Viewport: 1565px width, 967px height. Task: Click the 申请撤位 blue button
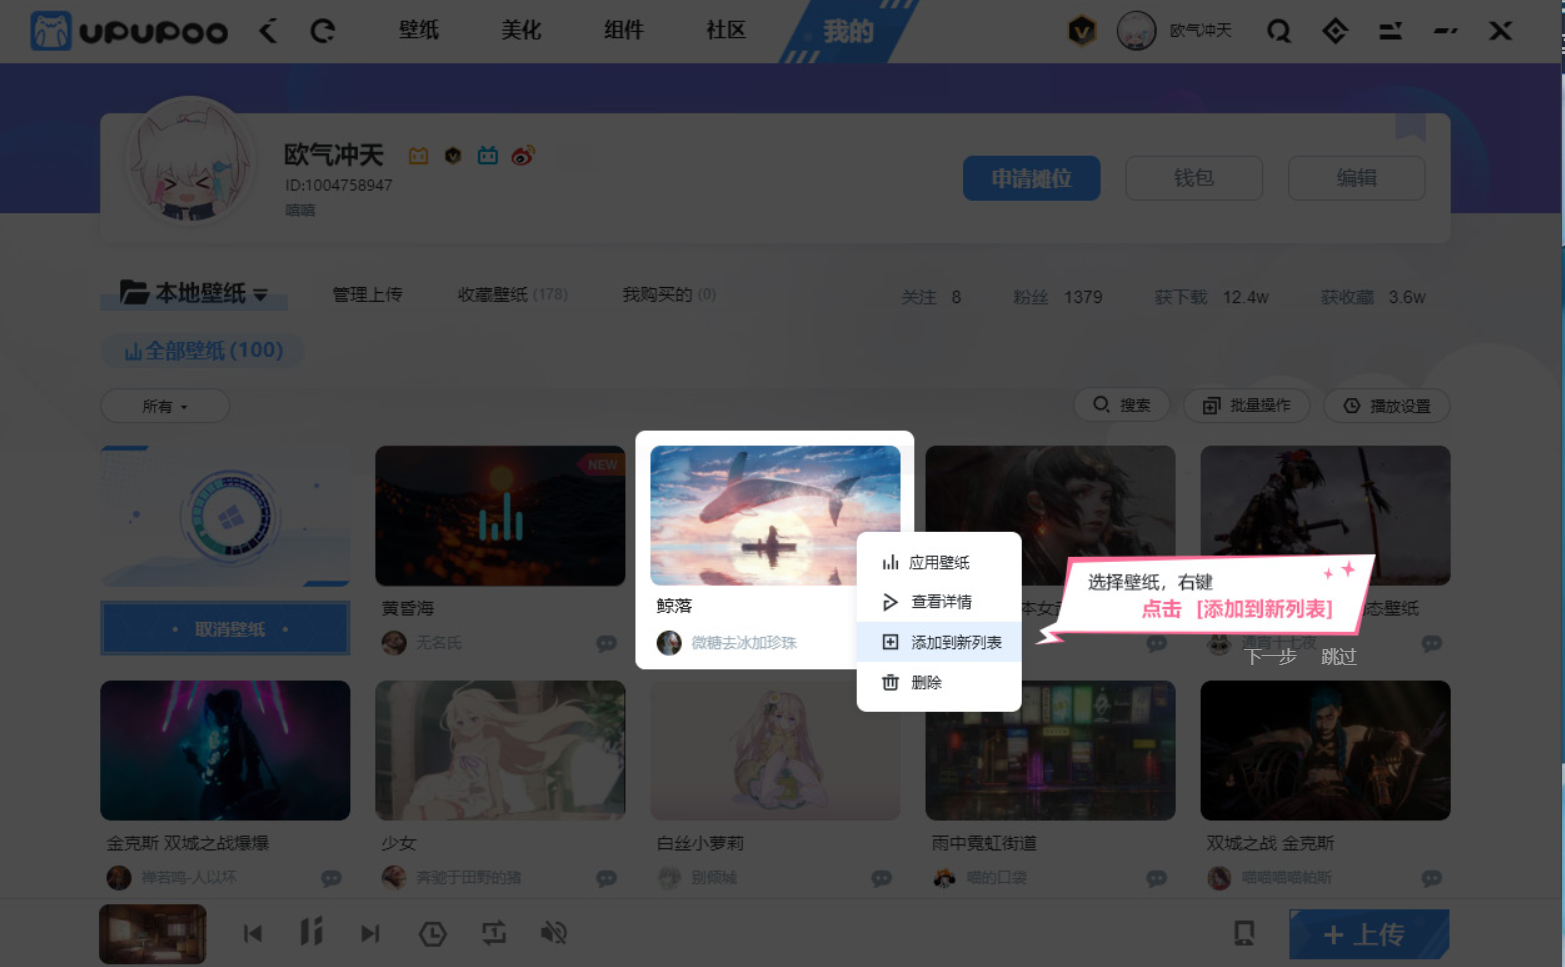point(1031,178)
